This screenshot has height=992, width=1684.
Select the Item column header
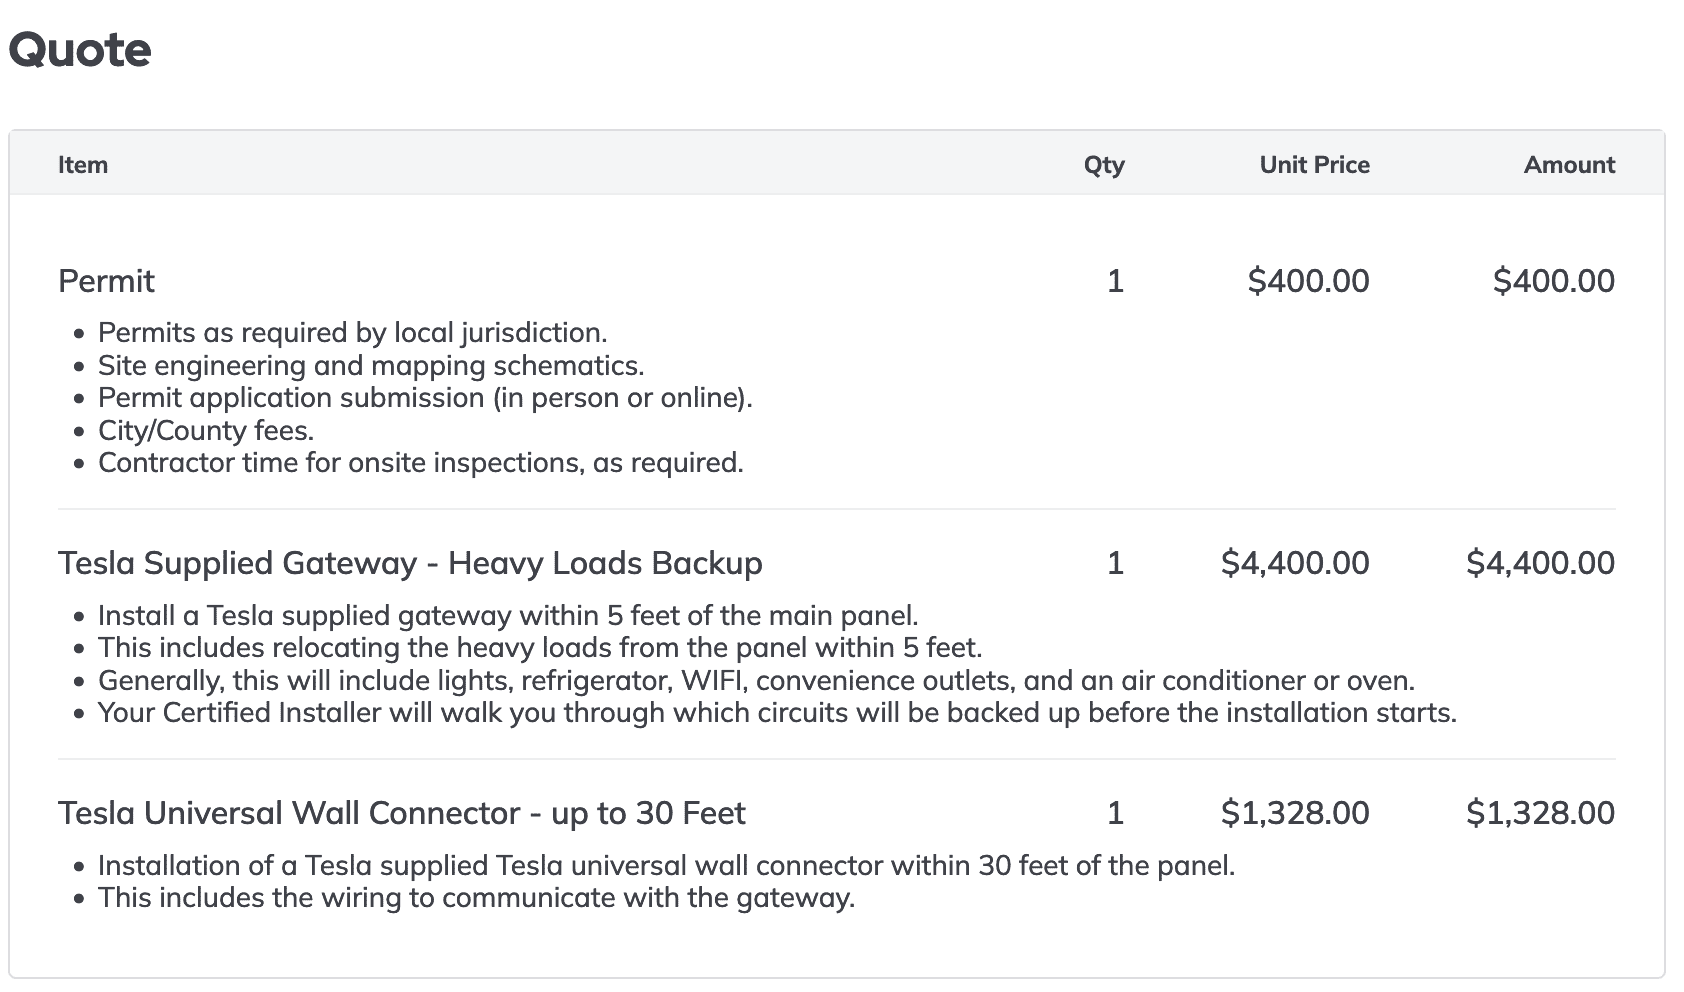click(x=83, y=165)
